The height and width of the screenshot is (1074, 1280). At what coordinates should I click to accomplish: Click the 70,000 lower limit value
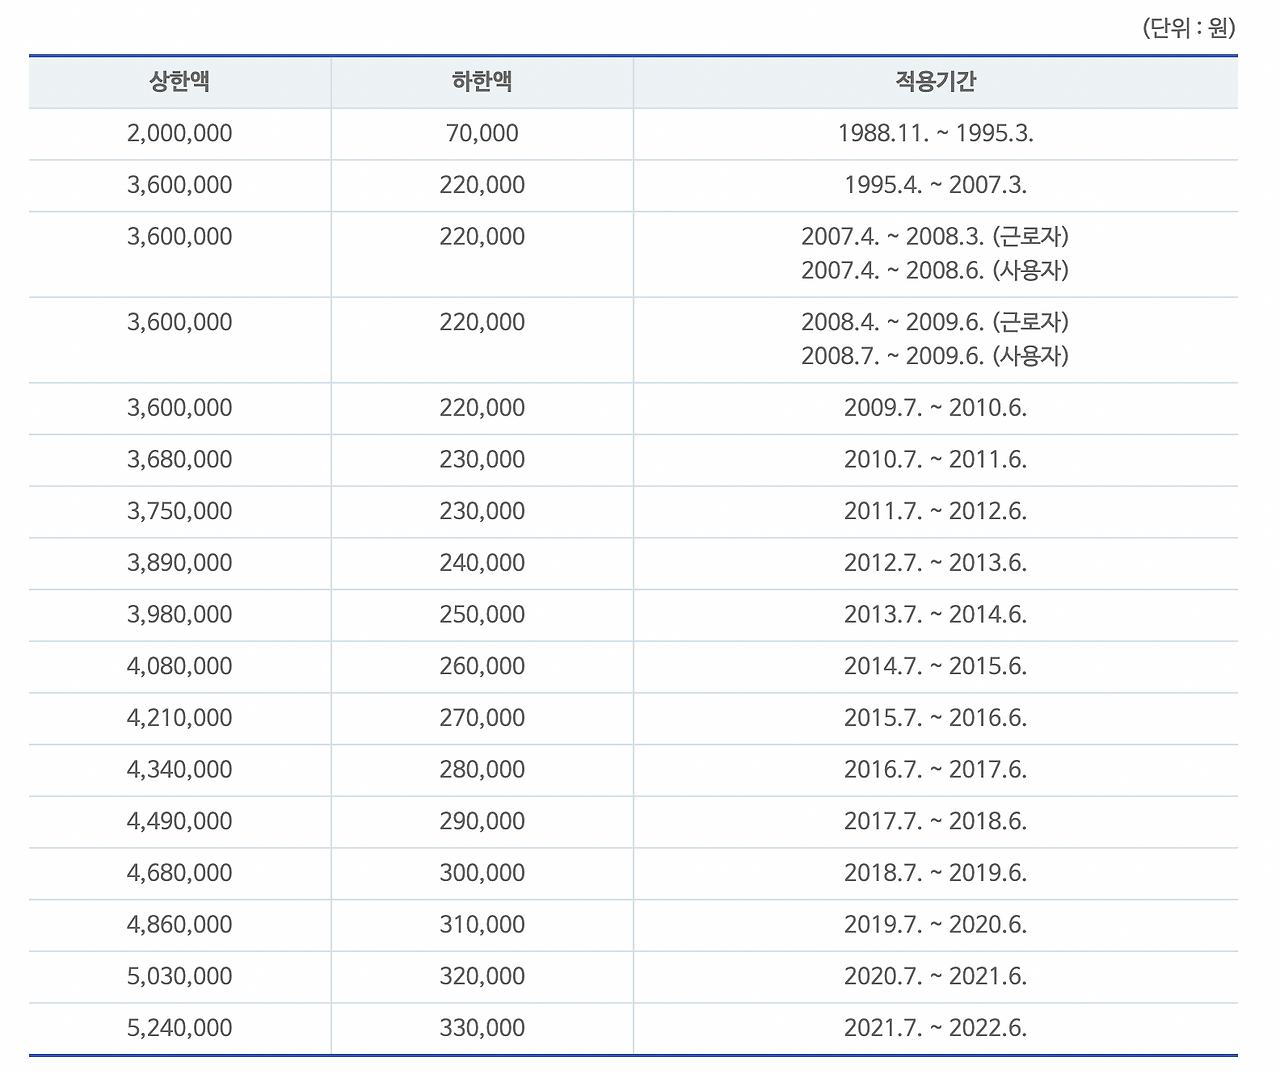481,133
